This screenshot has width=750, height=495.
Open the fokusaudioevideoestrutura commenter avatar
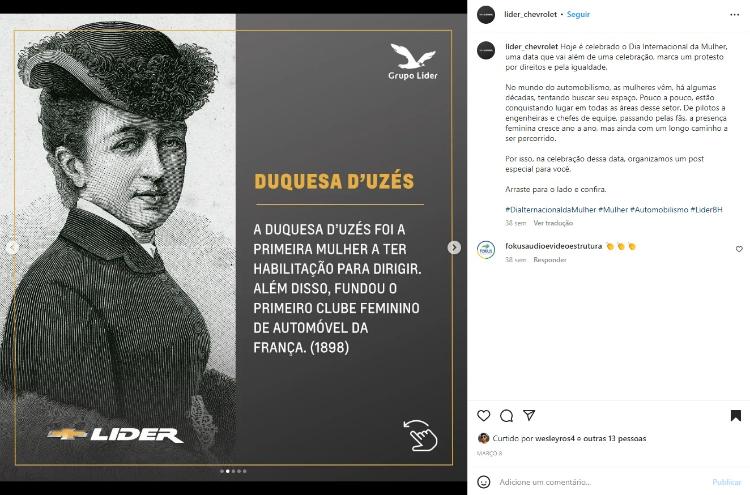coord(486,250)
